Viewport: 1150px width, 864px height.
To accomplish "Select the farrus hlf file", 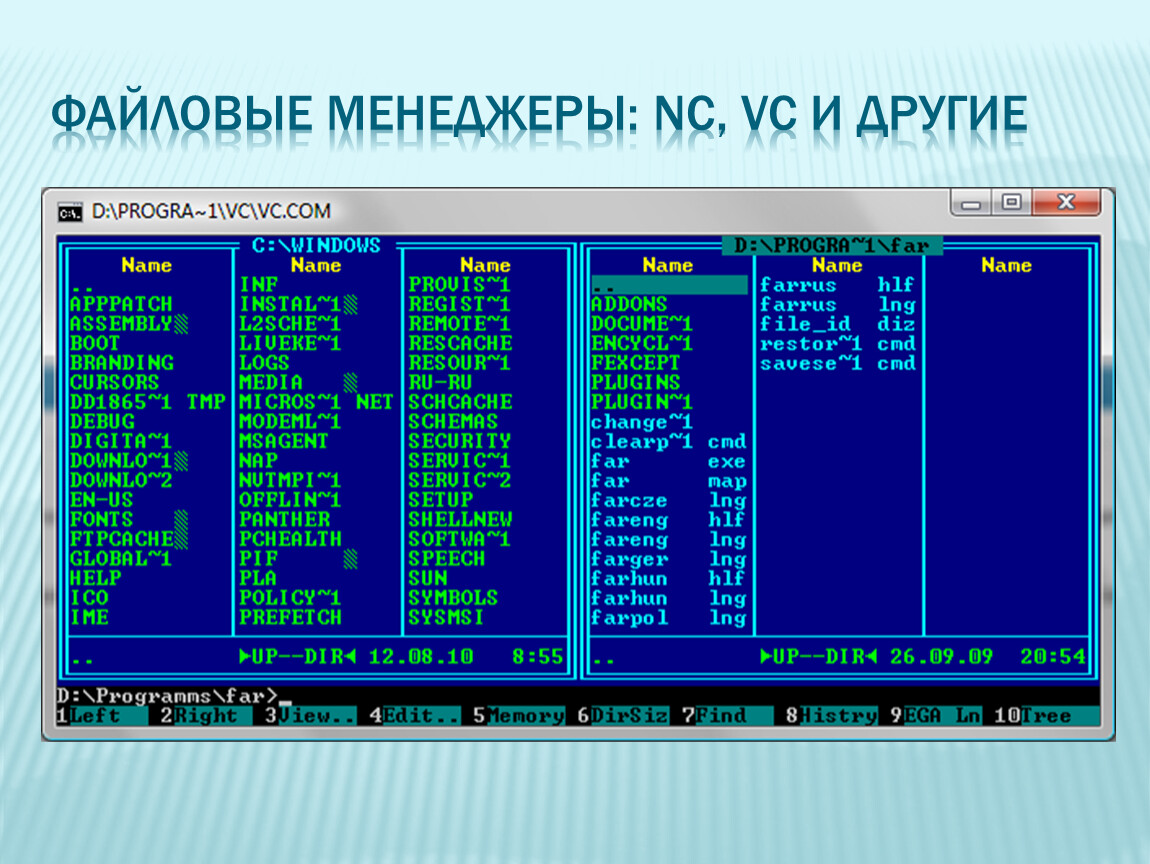I will [x=838, y=285].
